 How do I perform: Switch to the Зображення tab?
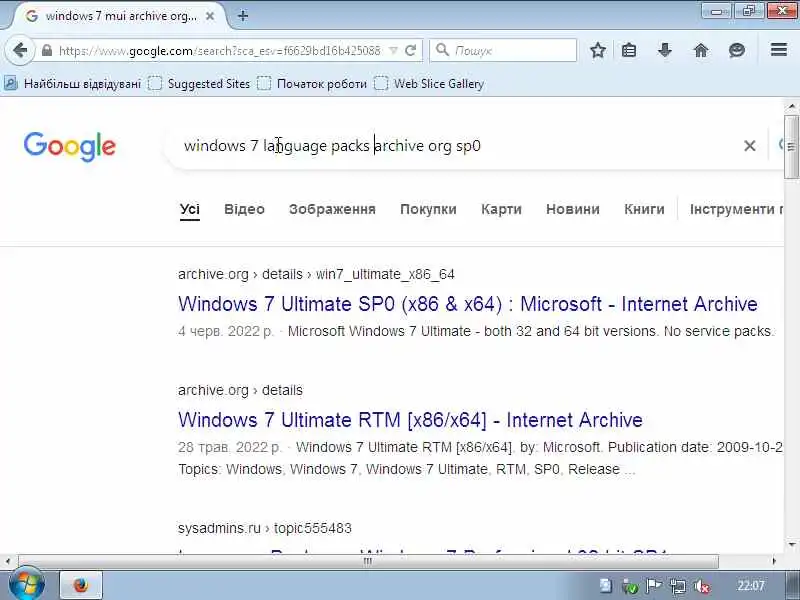click(x=332, y=209)
